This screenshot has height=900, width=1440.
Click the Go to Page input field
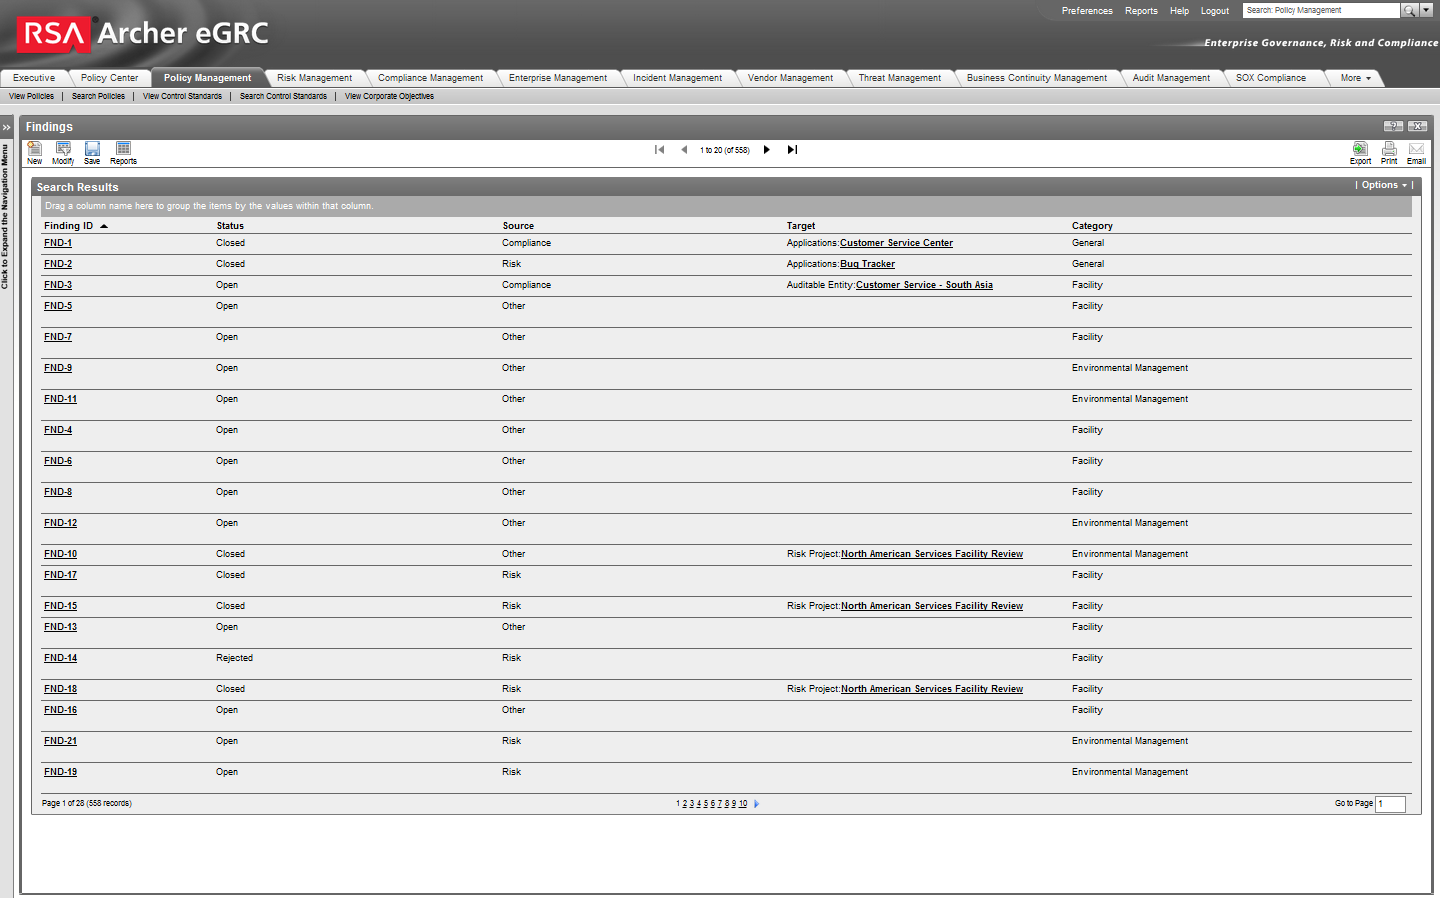(x=1390, y=804)
